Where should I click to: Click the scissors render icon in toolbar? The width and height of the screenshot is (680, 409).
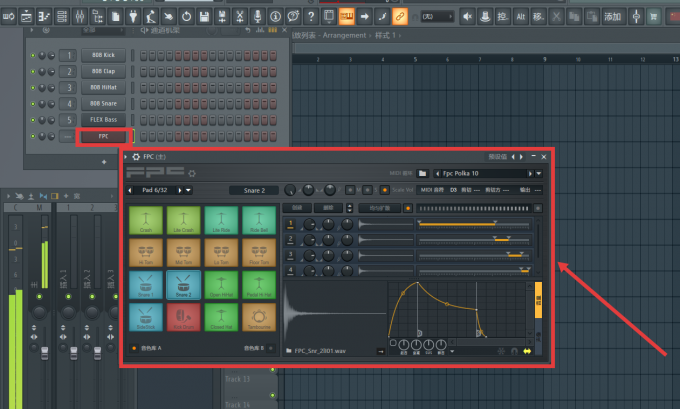(240, 17)
